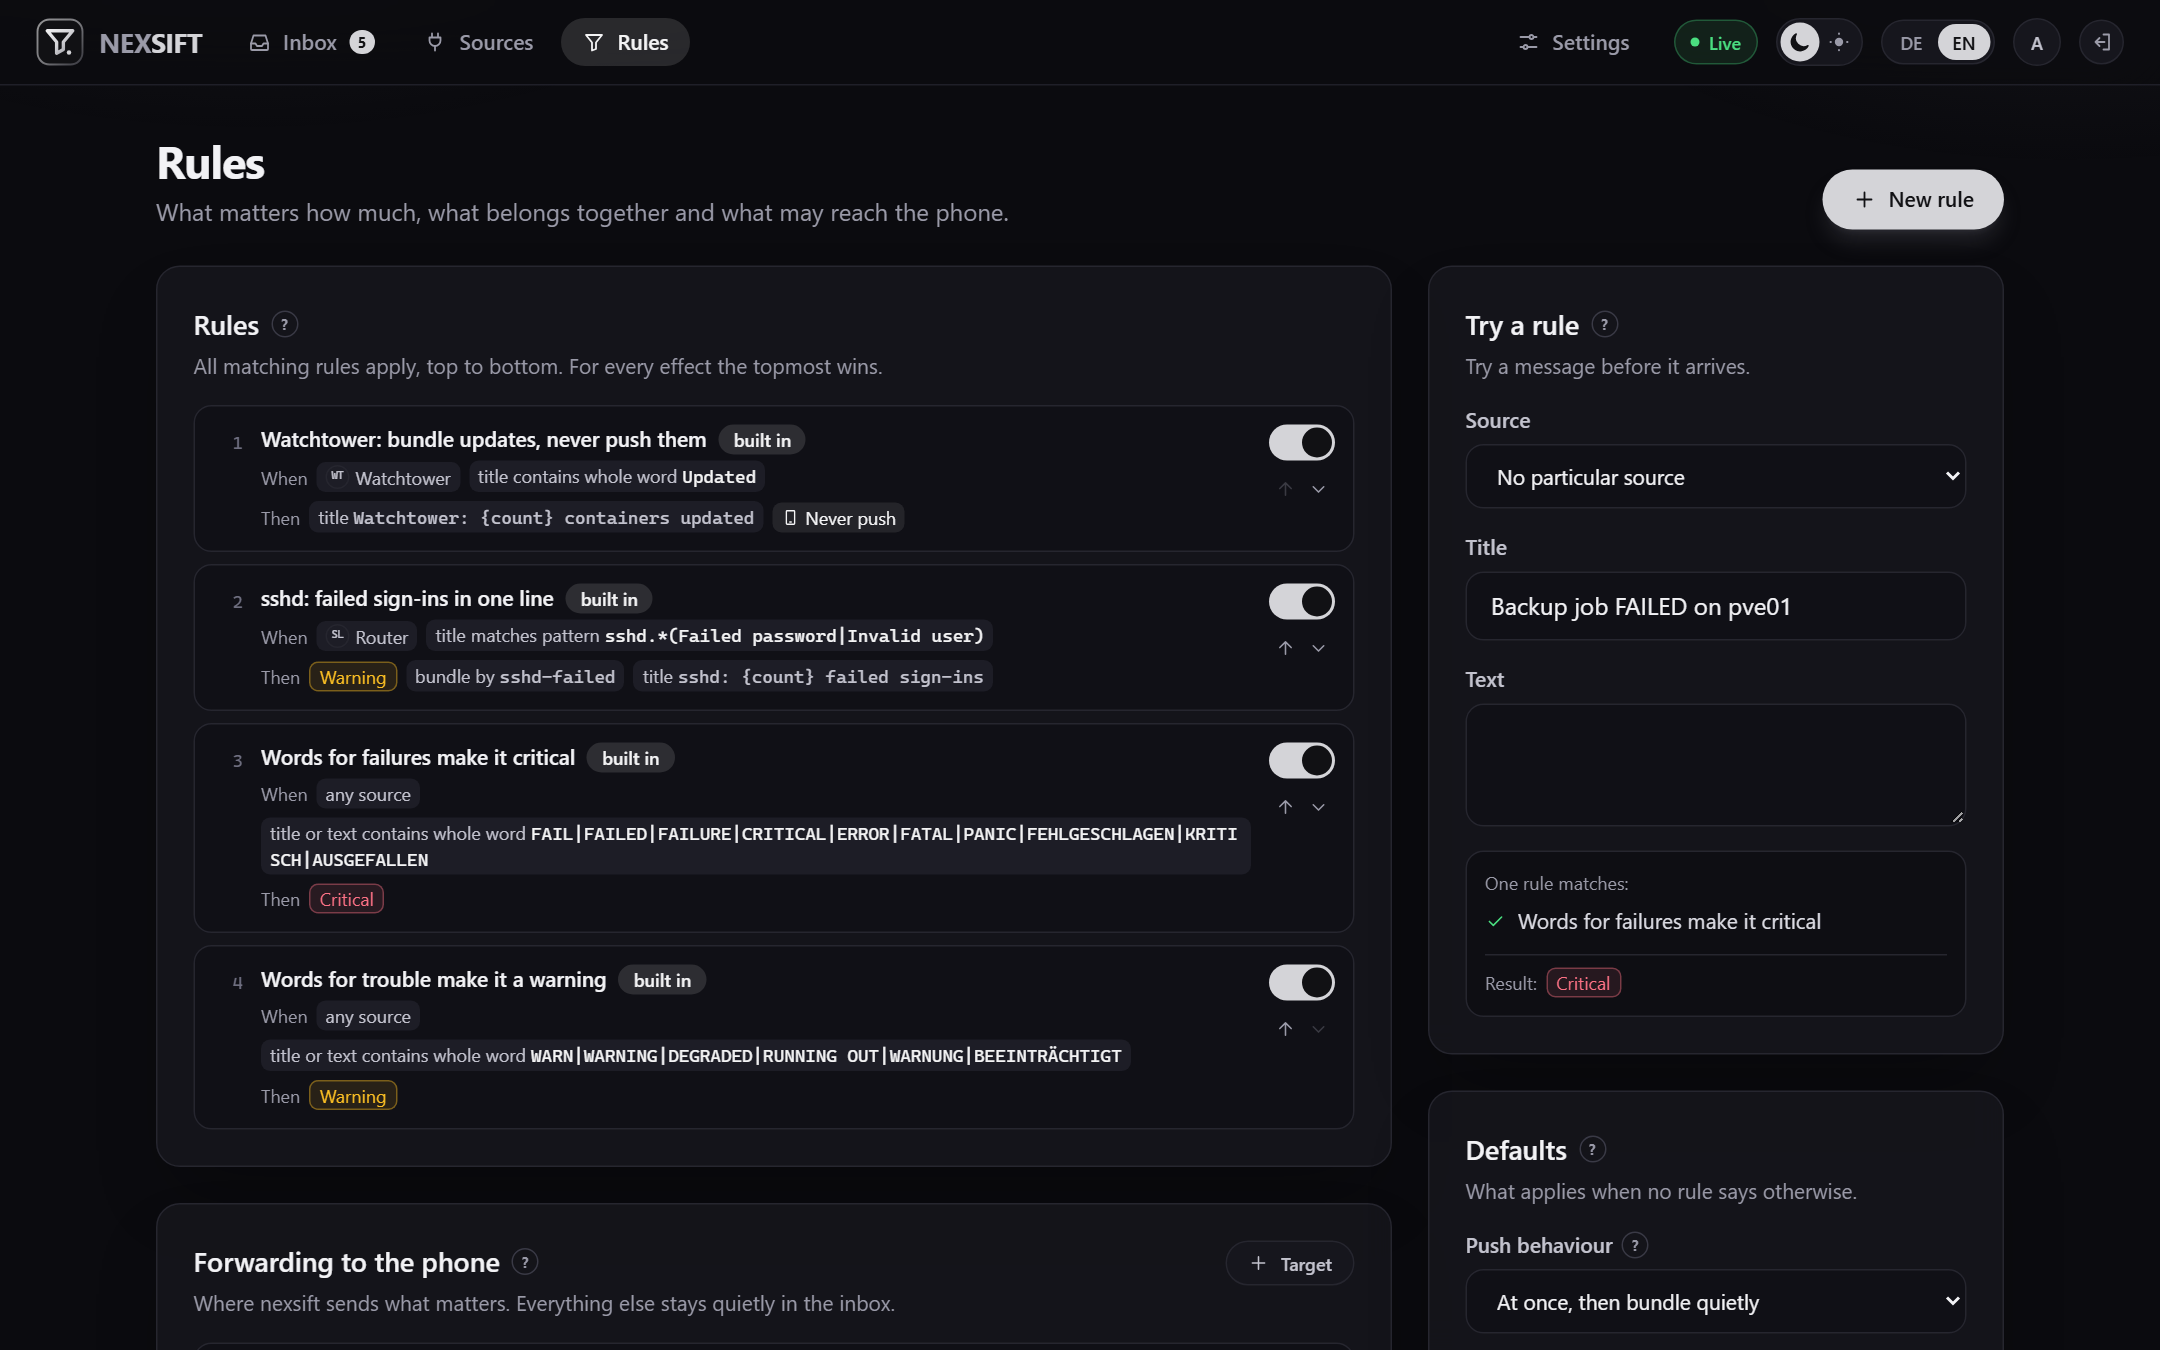
Task: Select the Rules tab
Action: 625,42
